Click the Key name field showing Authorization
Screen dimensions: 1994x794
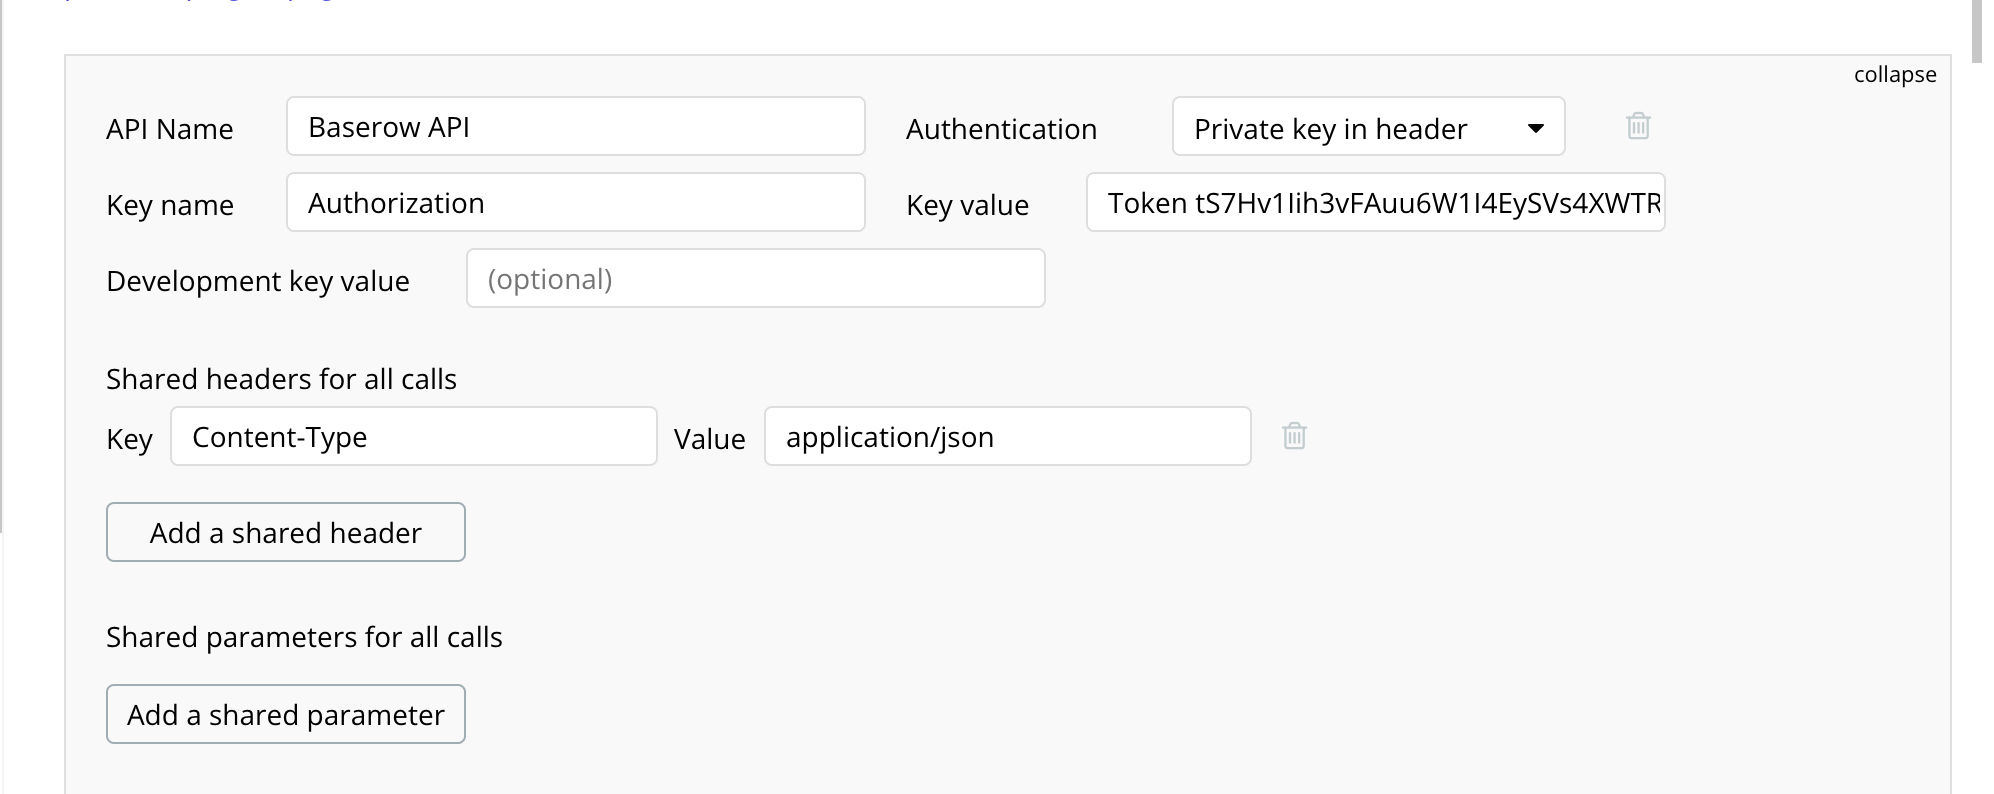pos(575,202)
